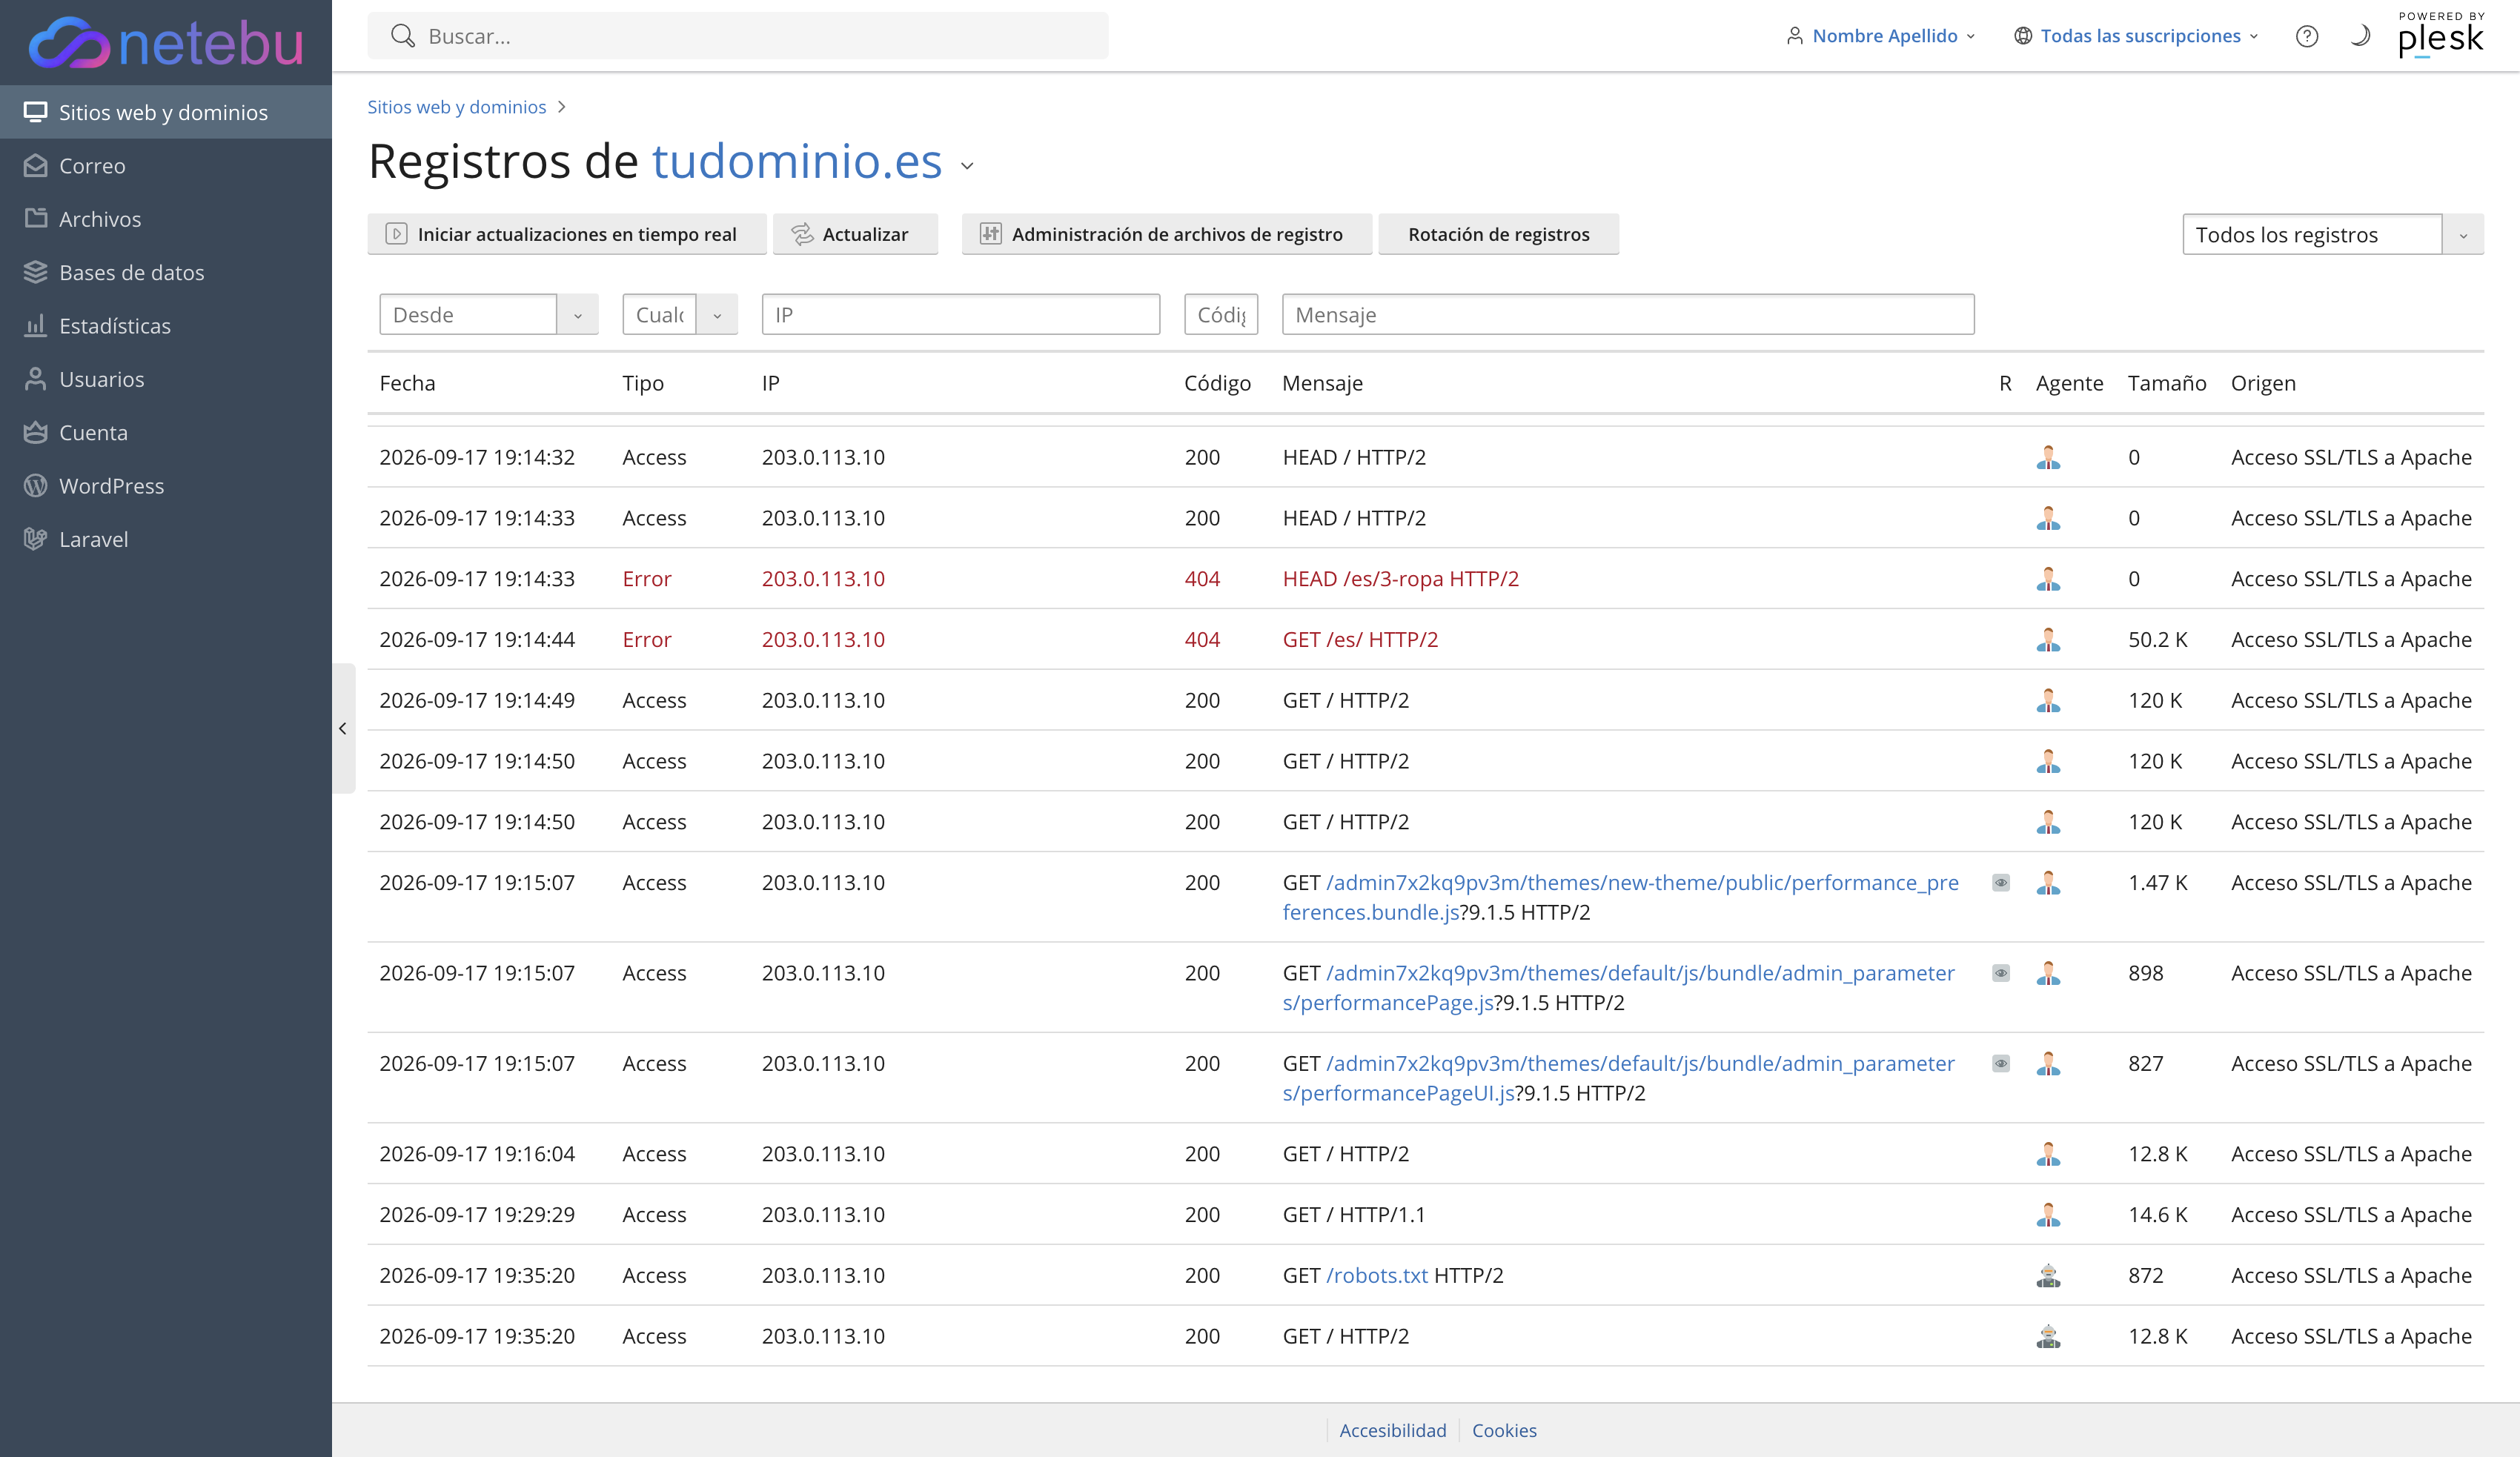Viewport: 2520px width, 1457px height.
Task: Click the referrer eye icon for performancePage.js
Action: coord(2001,973)
